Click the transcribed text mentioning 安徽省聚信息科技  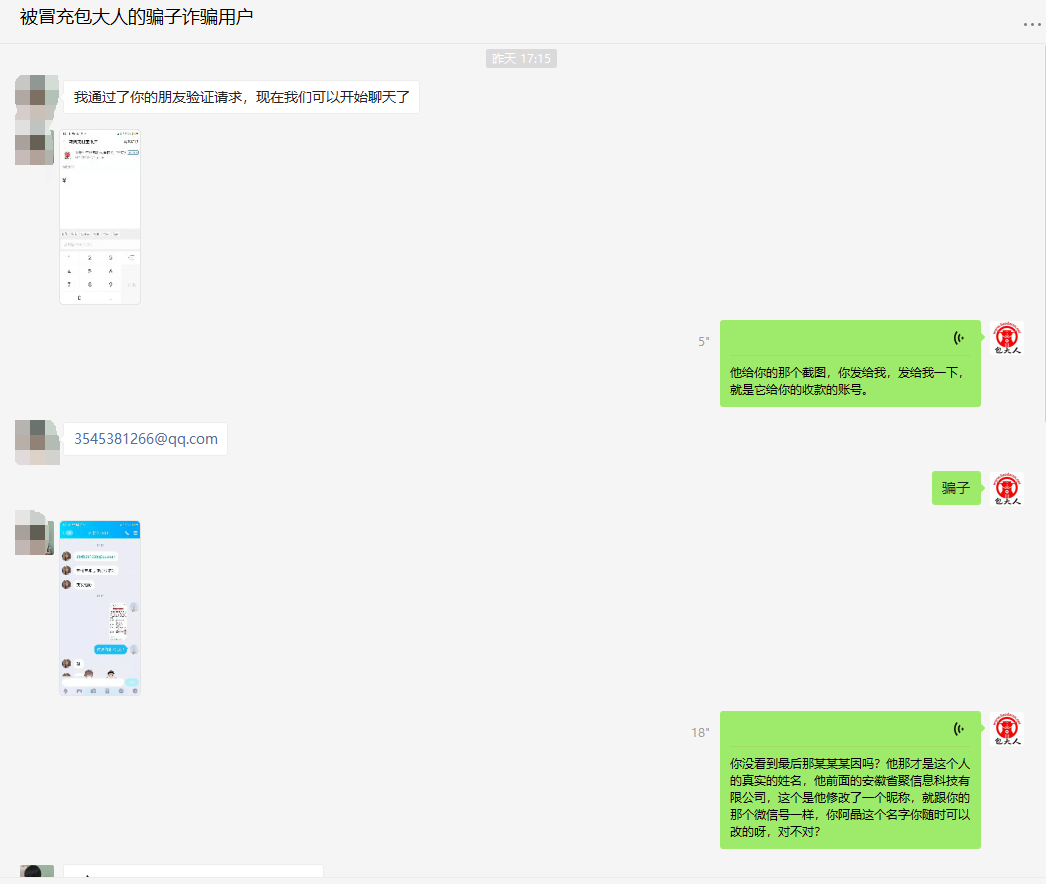(x=849, y=796)
